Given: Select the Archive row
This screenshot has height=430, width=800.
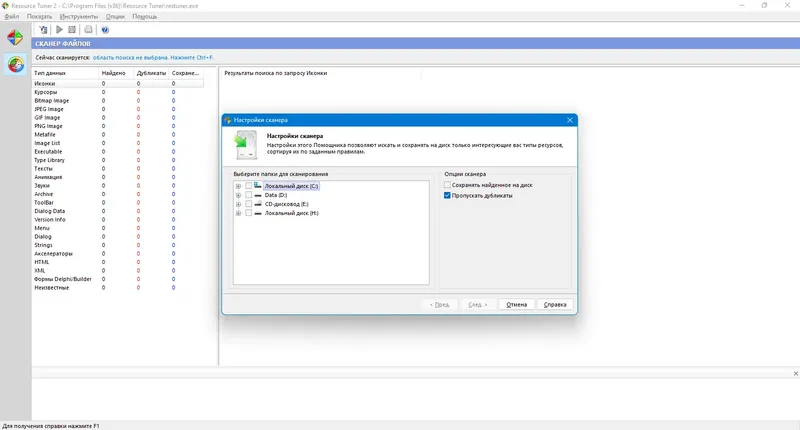Looking at the screenshot, I should [x=117, y=194].
